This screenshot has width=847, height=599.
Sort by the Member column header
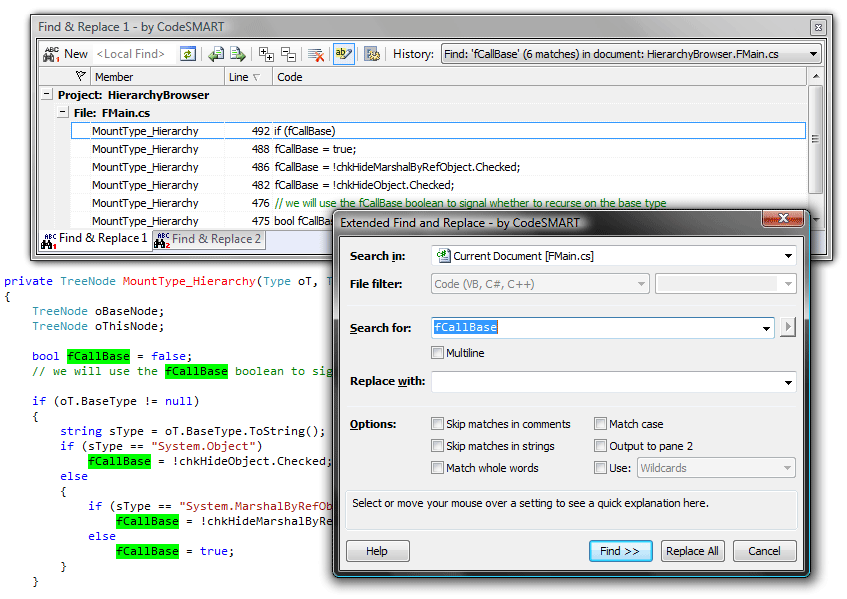pos(157,77)
